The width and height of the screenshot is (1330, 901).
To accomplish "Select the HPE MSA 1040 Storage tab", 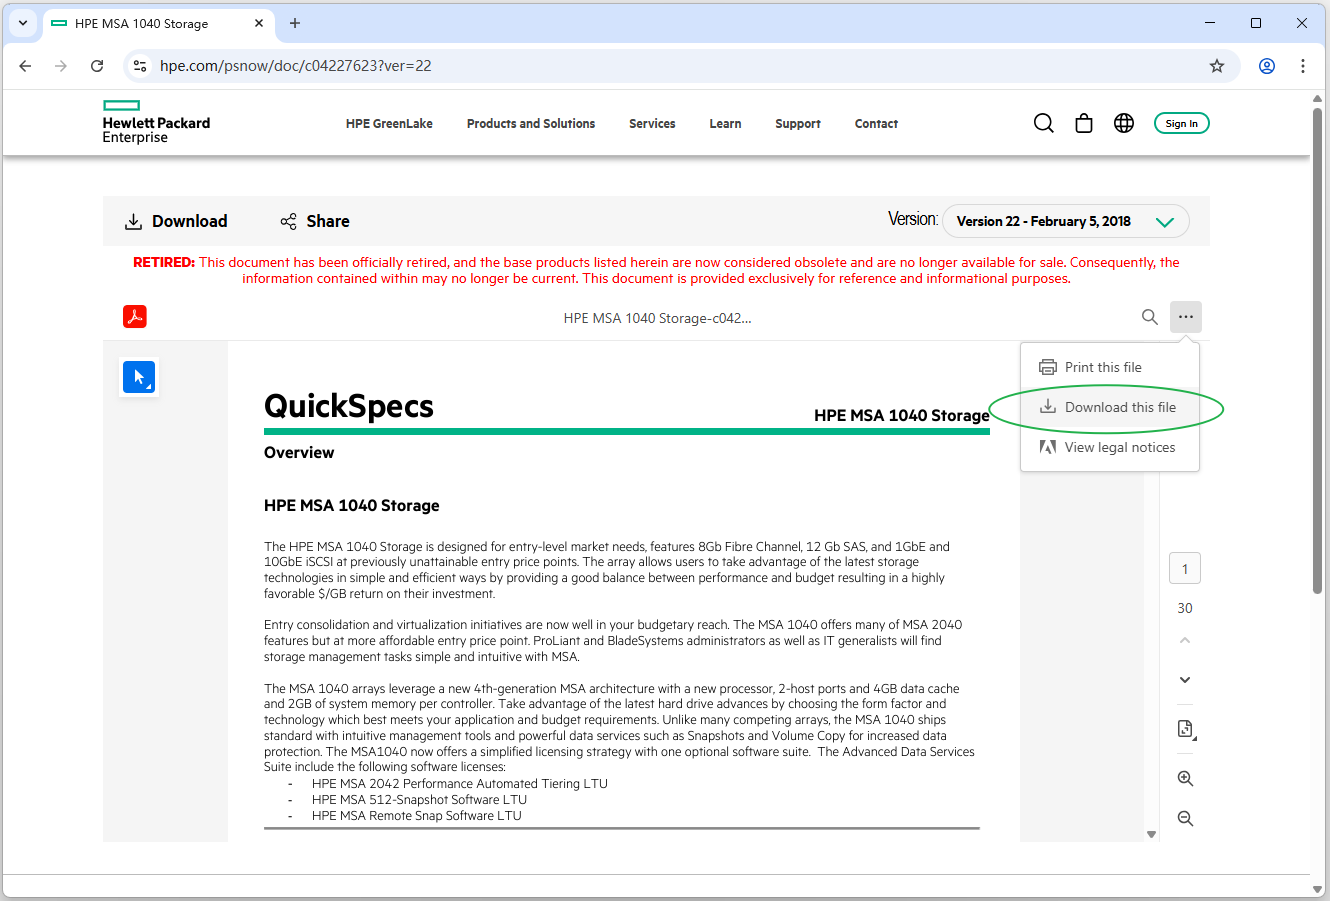I will click(x=158, y=23).
